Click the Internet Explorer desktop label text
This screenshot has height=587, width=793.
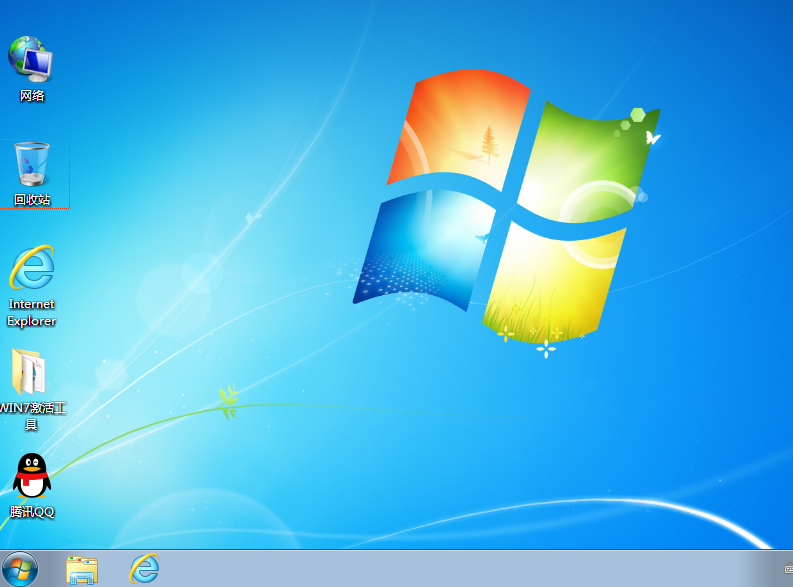pyautogui.click(x=32, y=312)
